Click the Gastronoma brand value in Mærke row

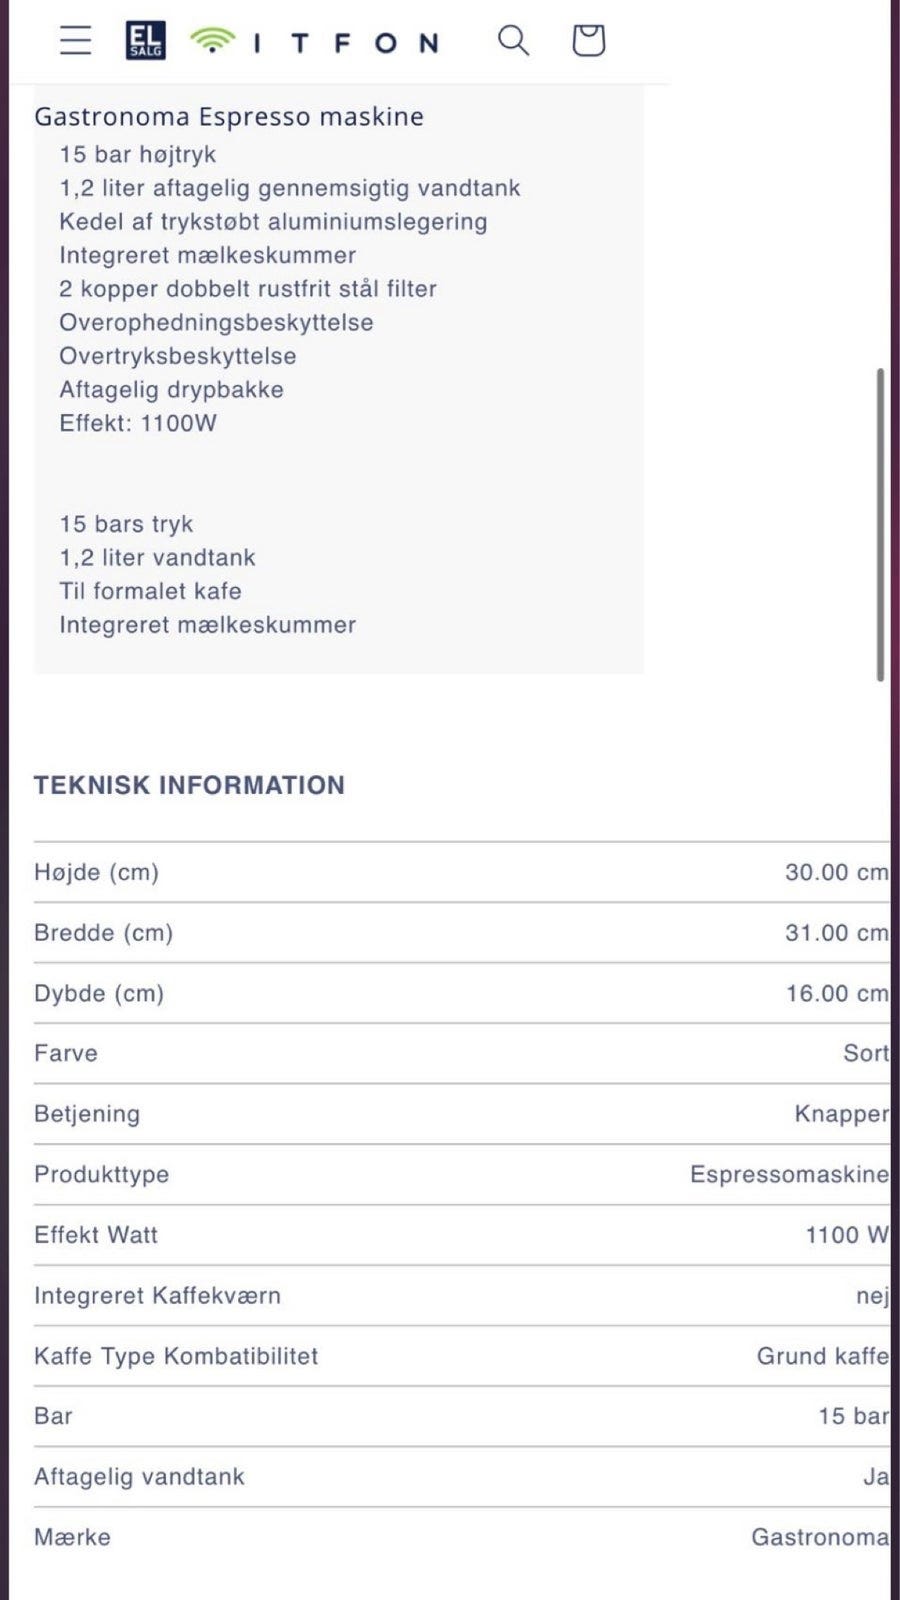819,1537
